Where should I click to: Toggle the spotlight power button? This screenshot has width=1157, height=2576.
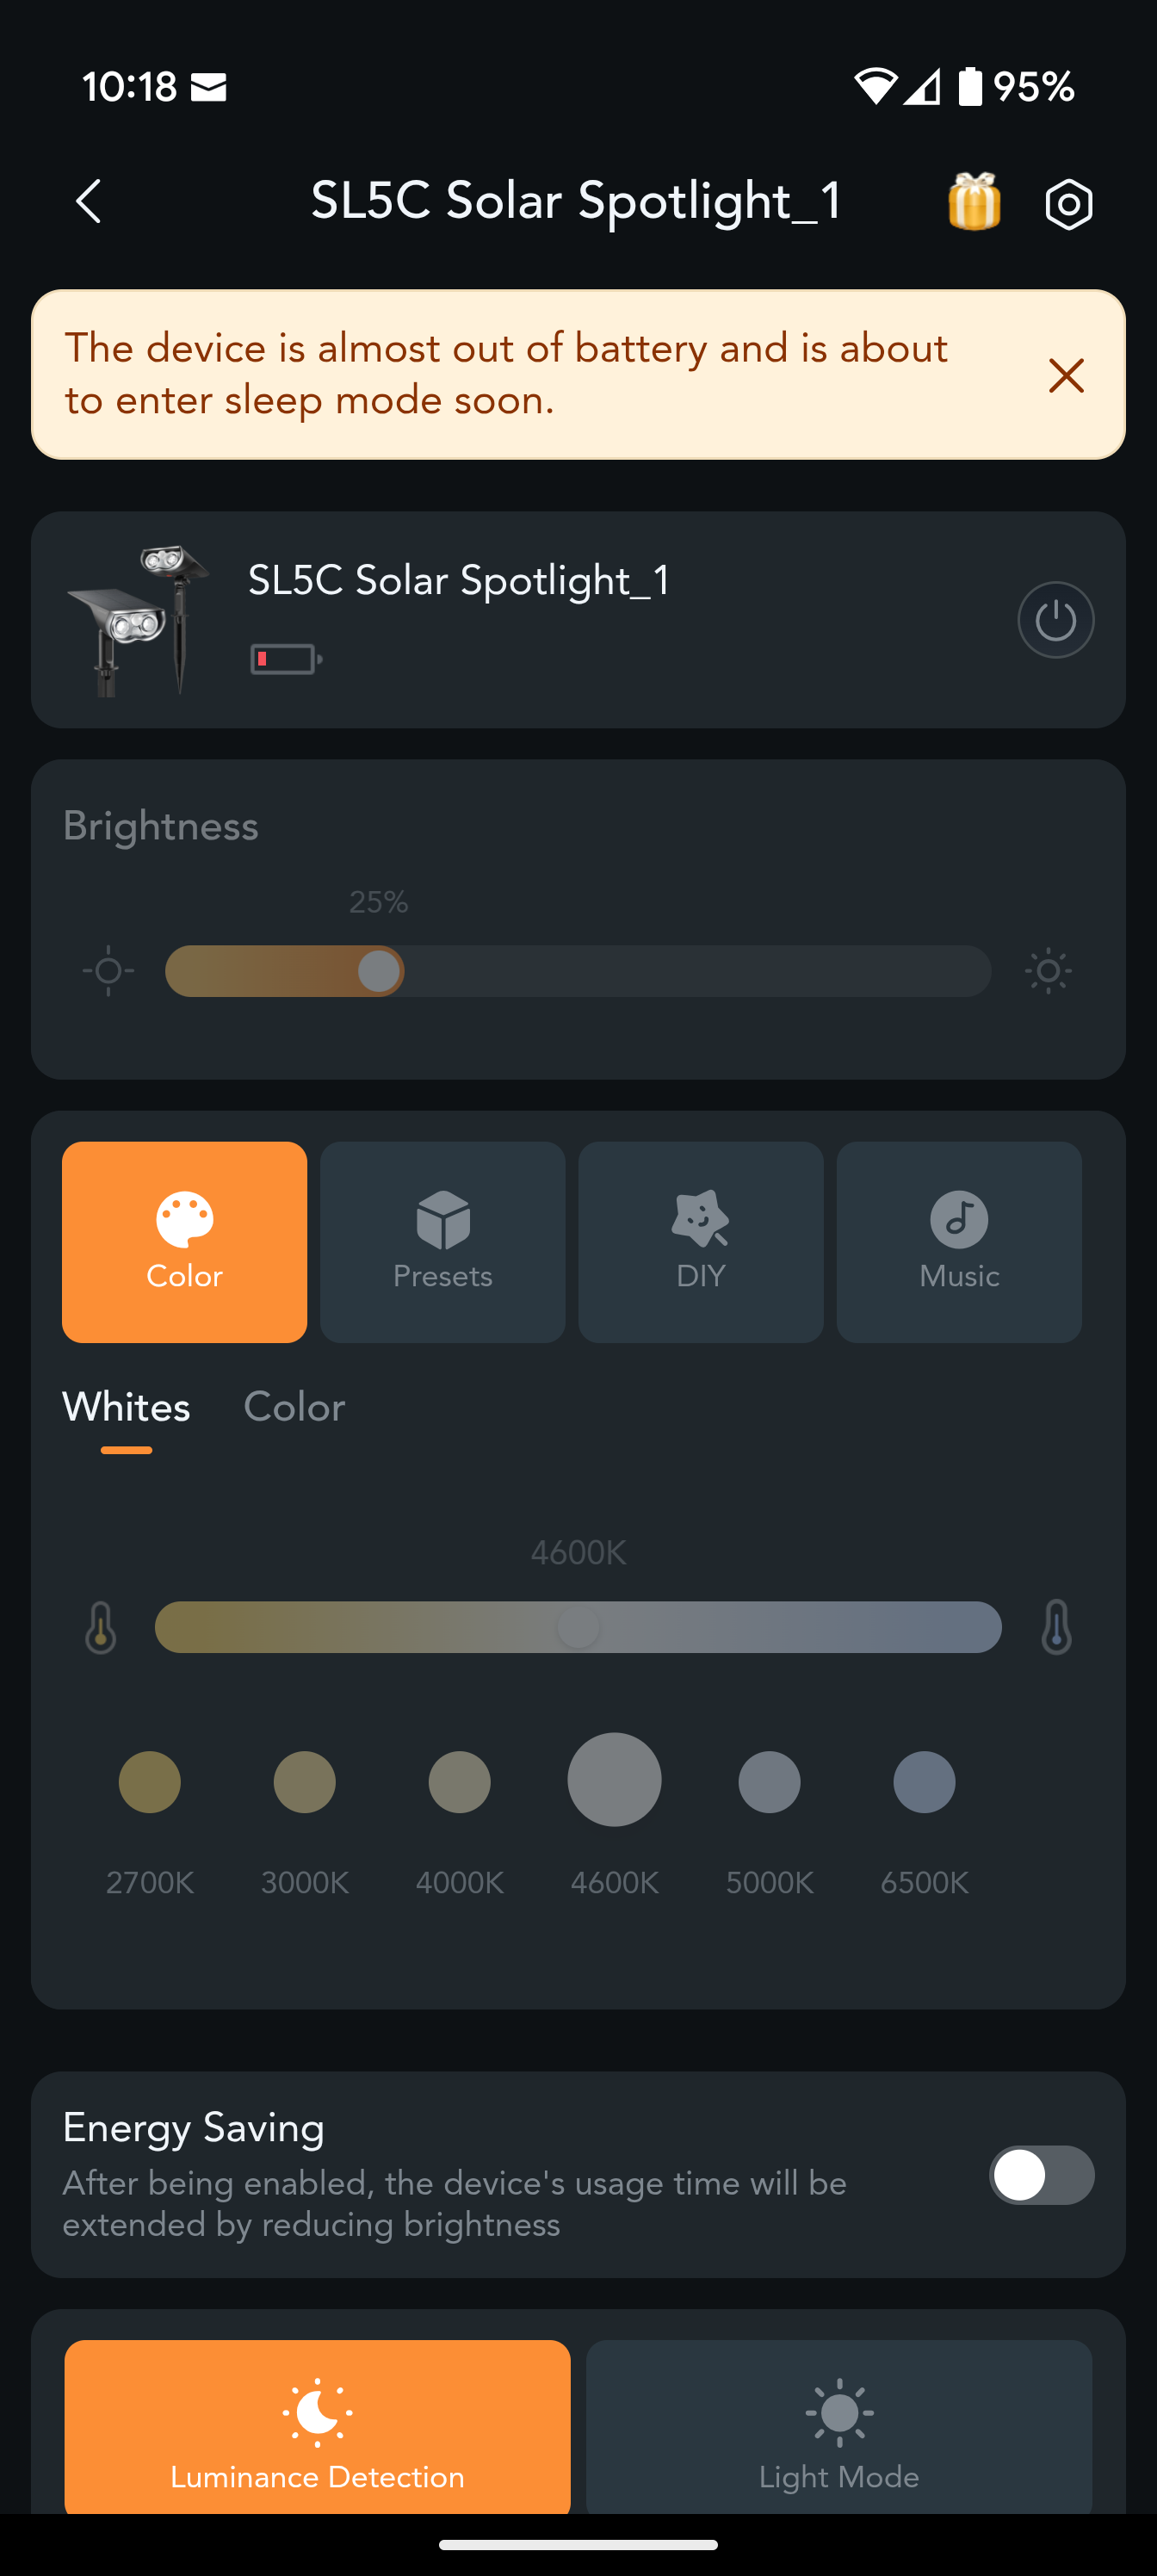point(1055,620)
